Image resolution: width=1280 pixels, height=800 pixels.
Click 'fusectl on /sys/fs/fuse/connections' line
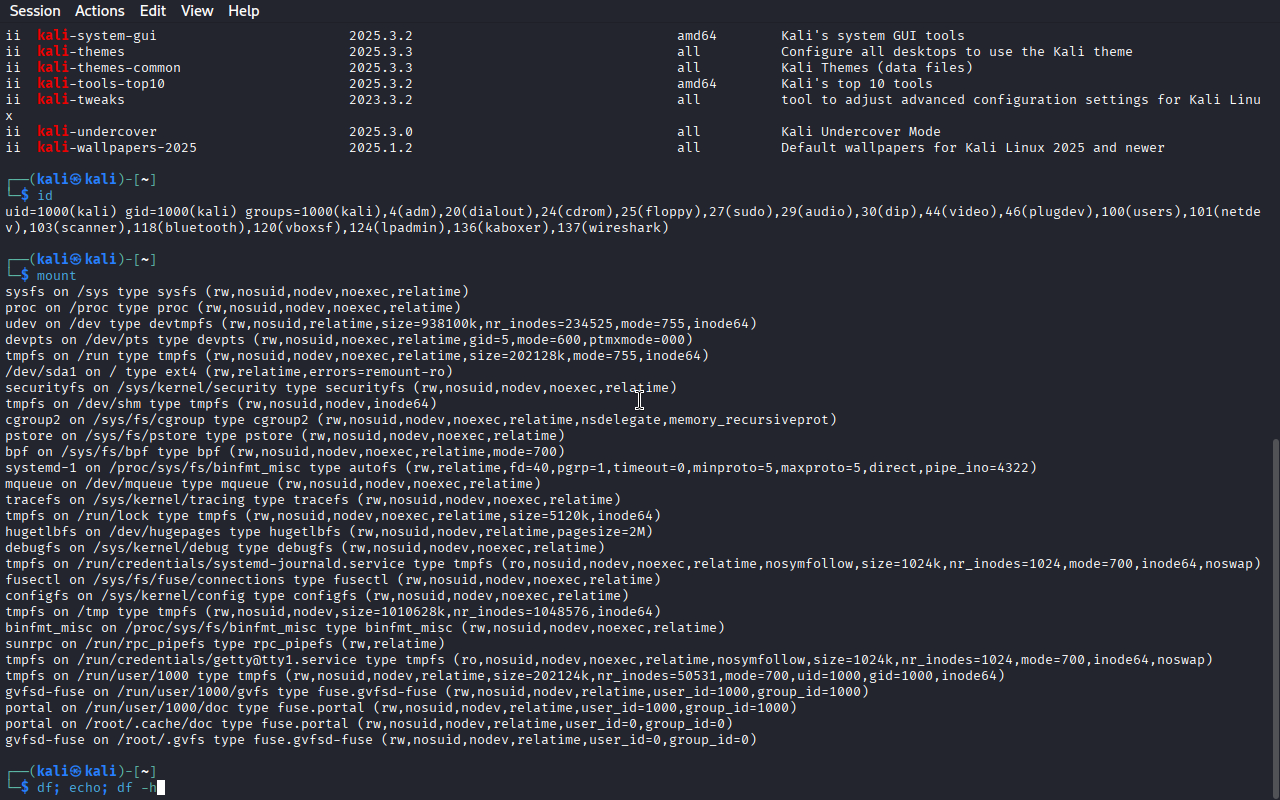coord(333,580)
